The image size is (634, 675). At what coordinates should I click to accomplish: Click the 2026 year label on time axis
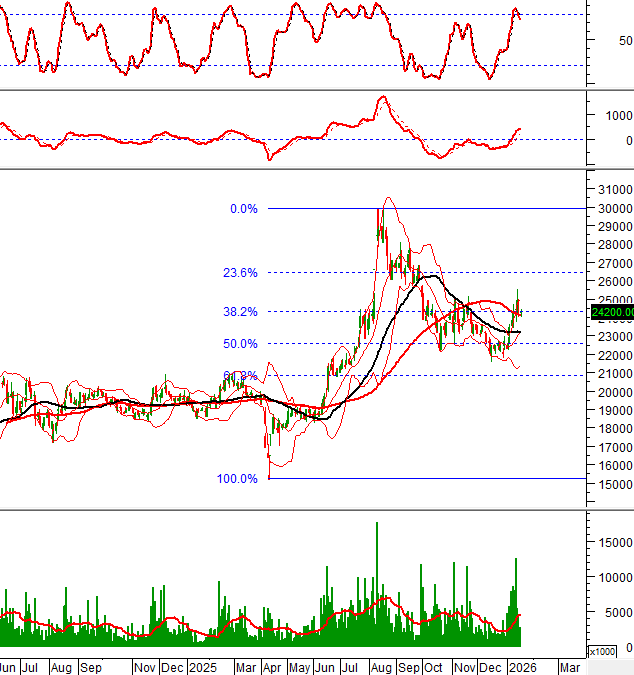(x=522, y=666)
